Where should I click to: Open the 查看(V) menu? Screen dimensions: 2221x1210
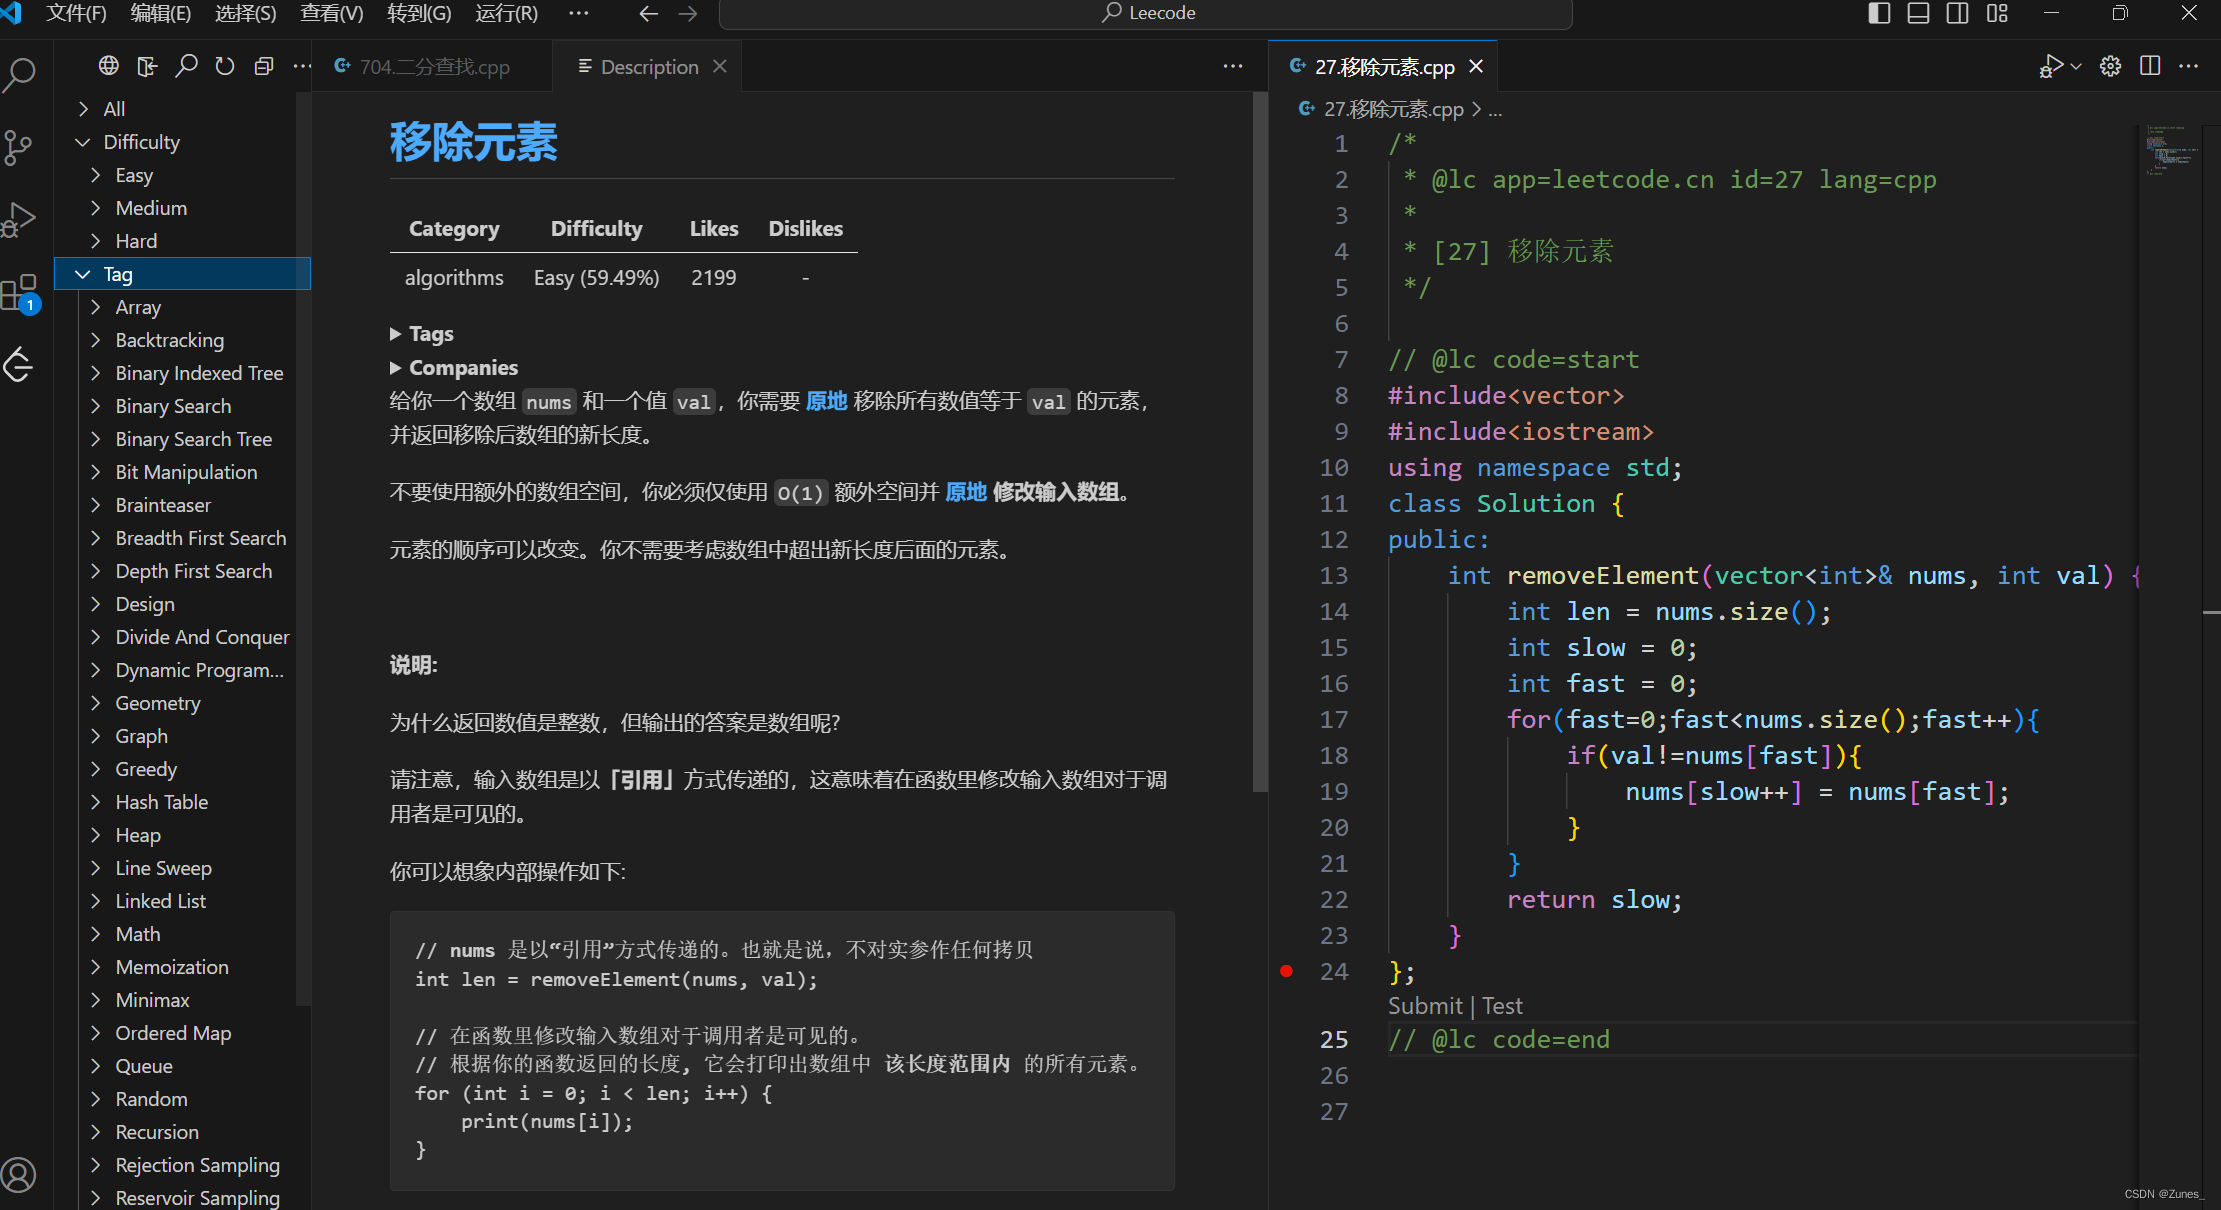pos(332,13)
